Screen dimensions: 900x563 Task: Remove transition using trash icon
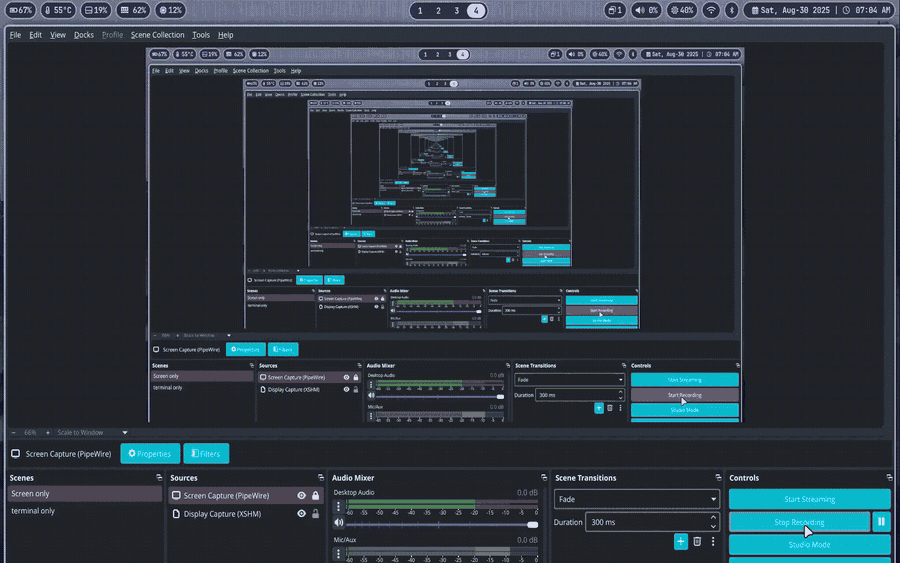pos(697,541)
